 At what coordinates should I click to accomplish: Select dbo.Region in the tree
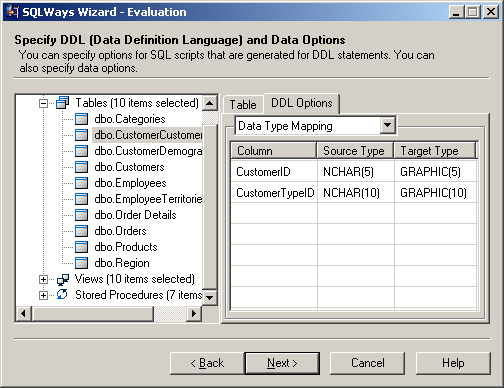122,263
